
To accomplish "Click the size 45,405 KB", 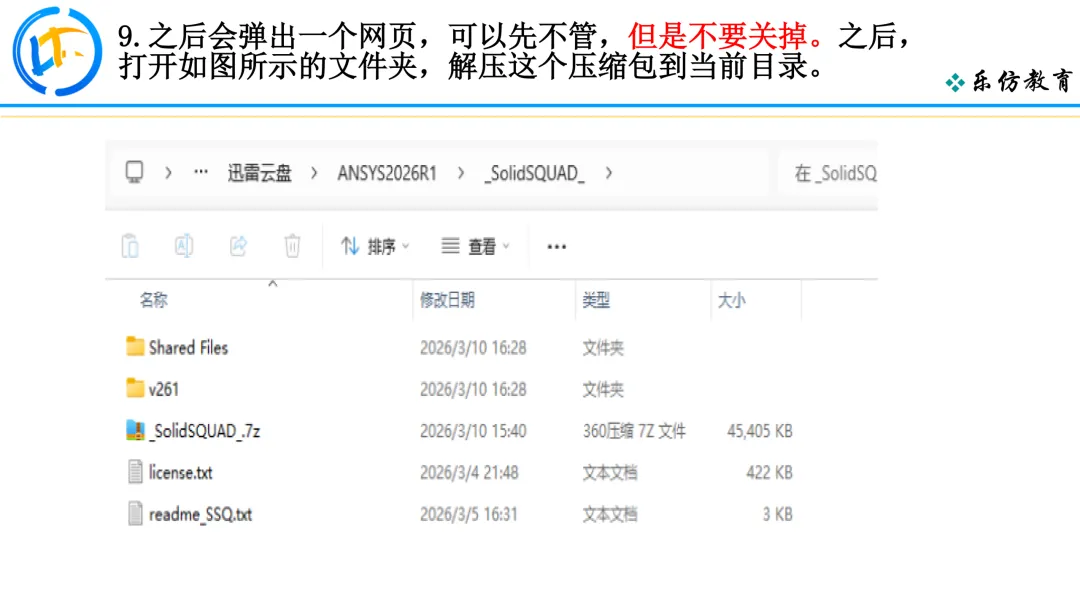I will point(760,431).
